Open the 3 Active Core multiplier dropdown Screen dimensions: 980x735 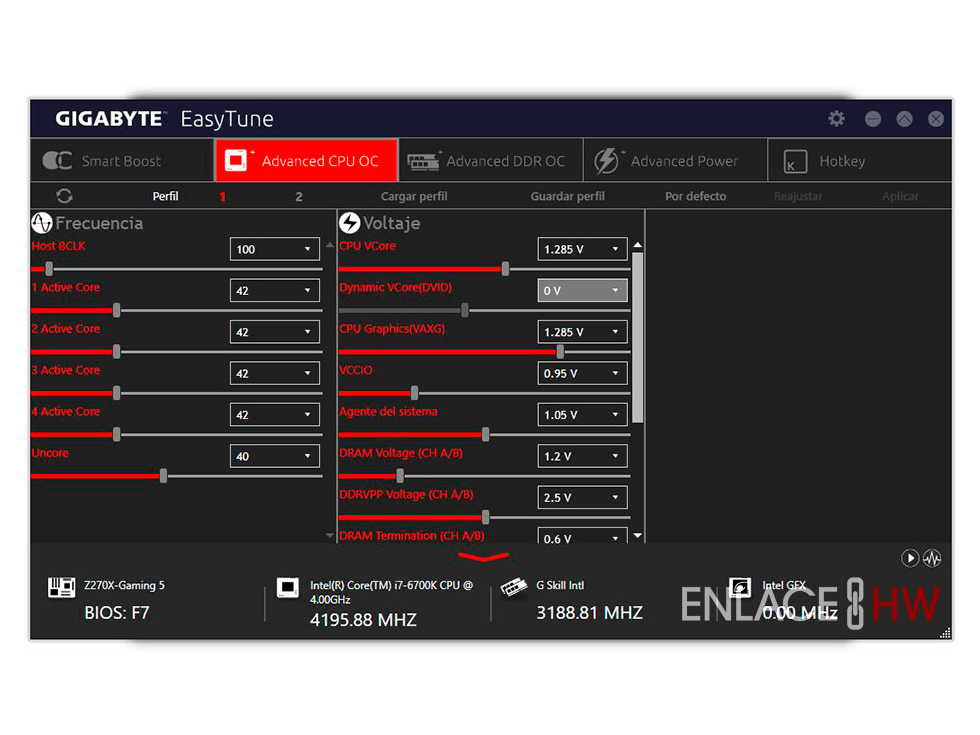[x=274, y=373]
